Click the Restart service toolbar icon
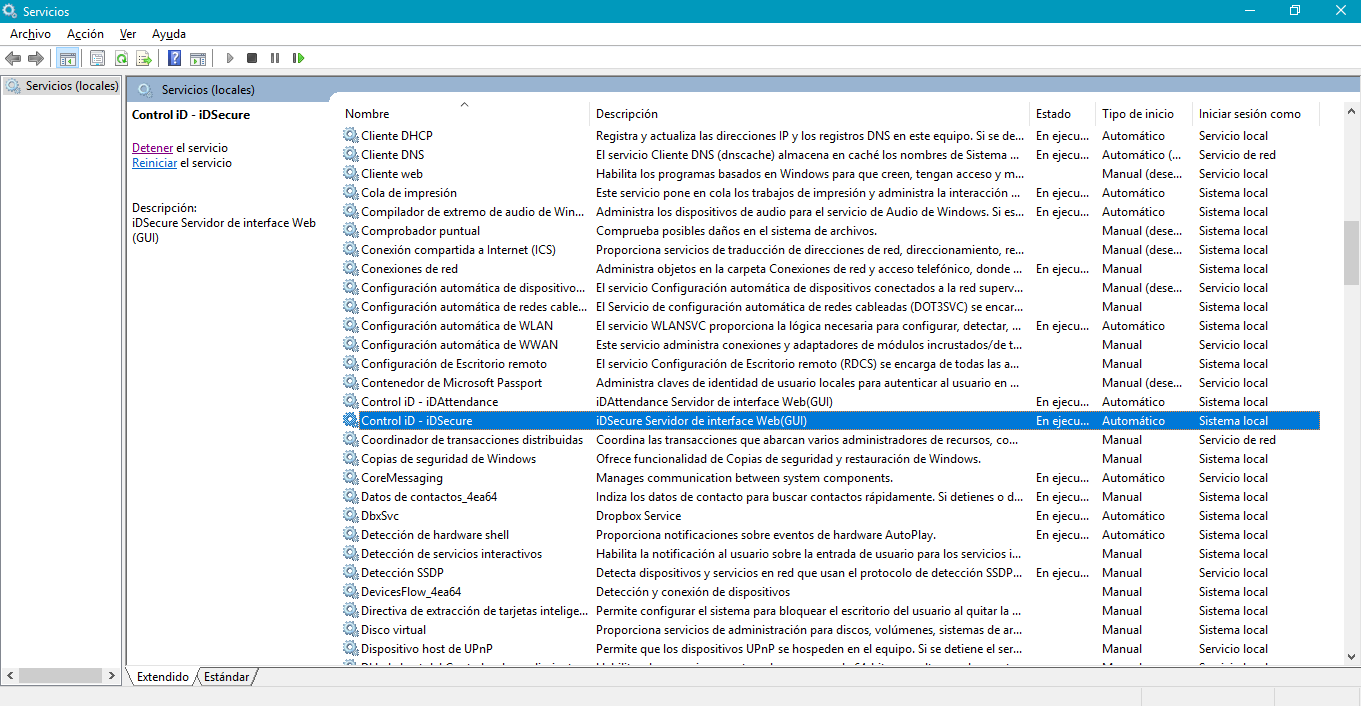Viewport: 1361px width, 706px height. (x=298, y=58)
